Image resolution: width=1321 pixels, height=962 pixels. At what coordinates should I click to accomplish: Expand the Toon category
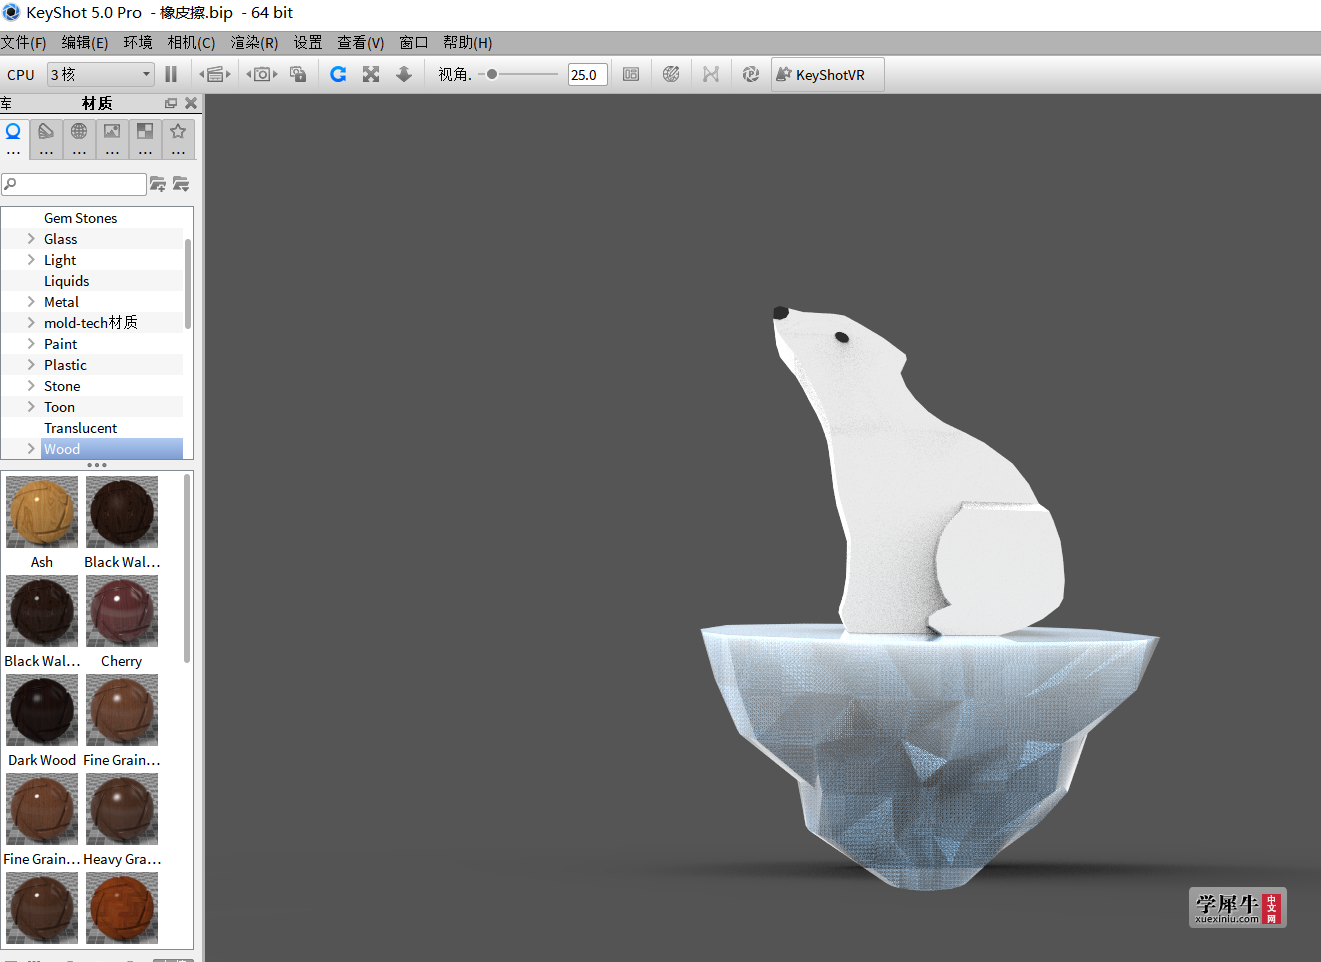click(31, 407)
